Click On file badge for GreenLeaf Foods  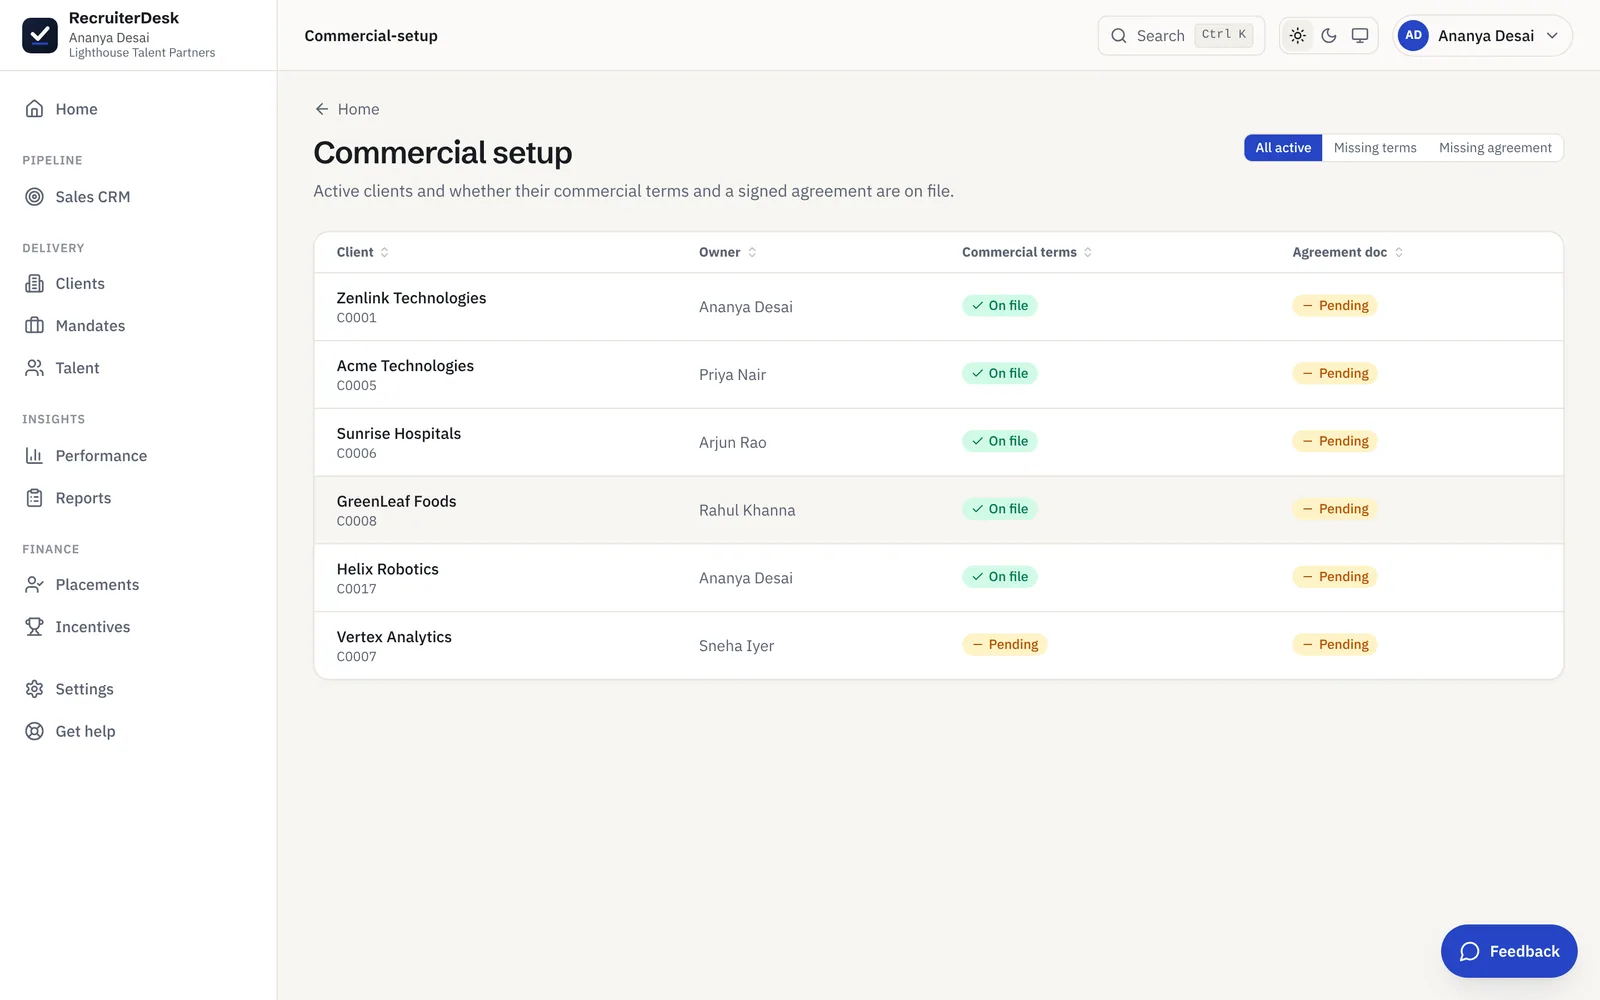[1000, 509]
